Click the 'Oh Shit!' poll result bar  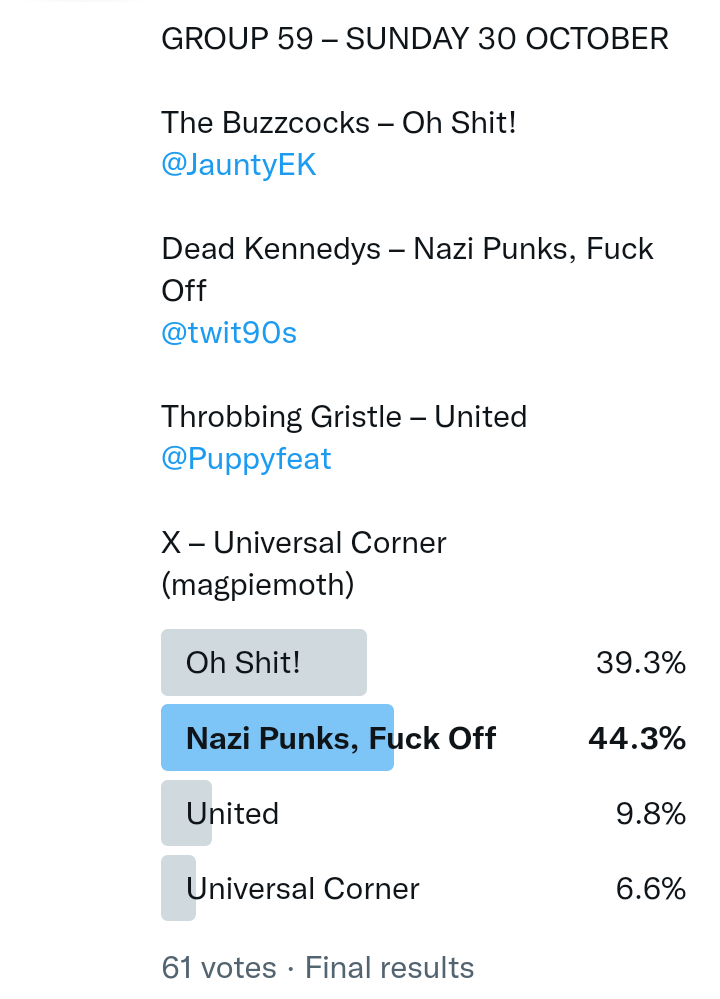[x=263, y=662]
